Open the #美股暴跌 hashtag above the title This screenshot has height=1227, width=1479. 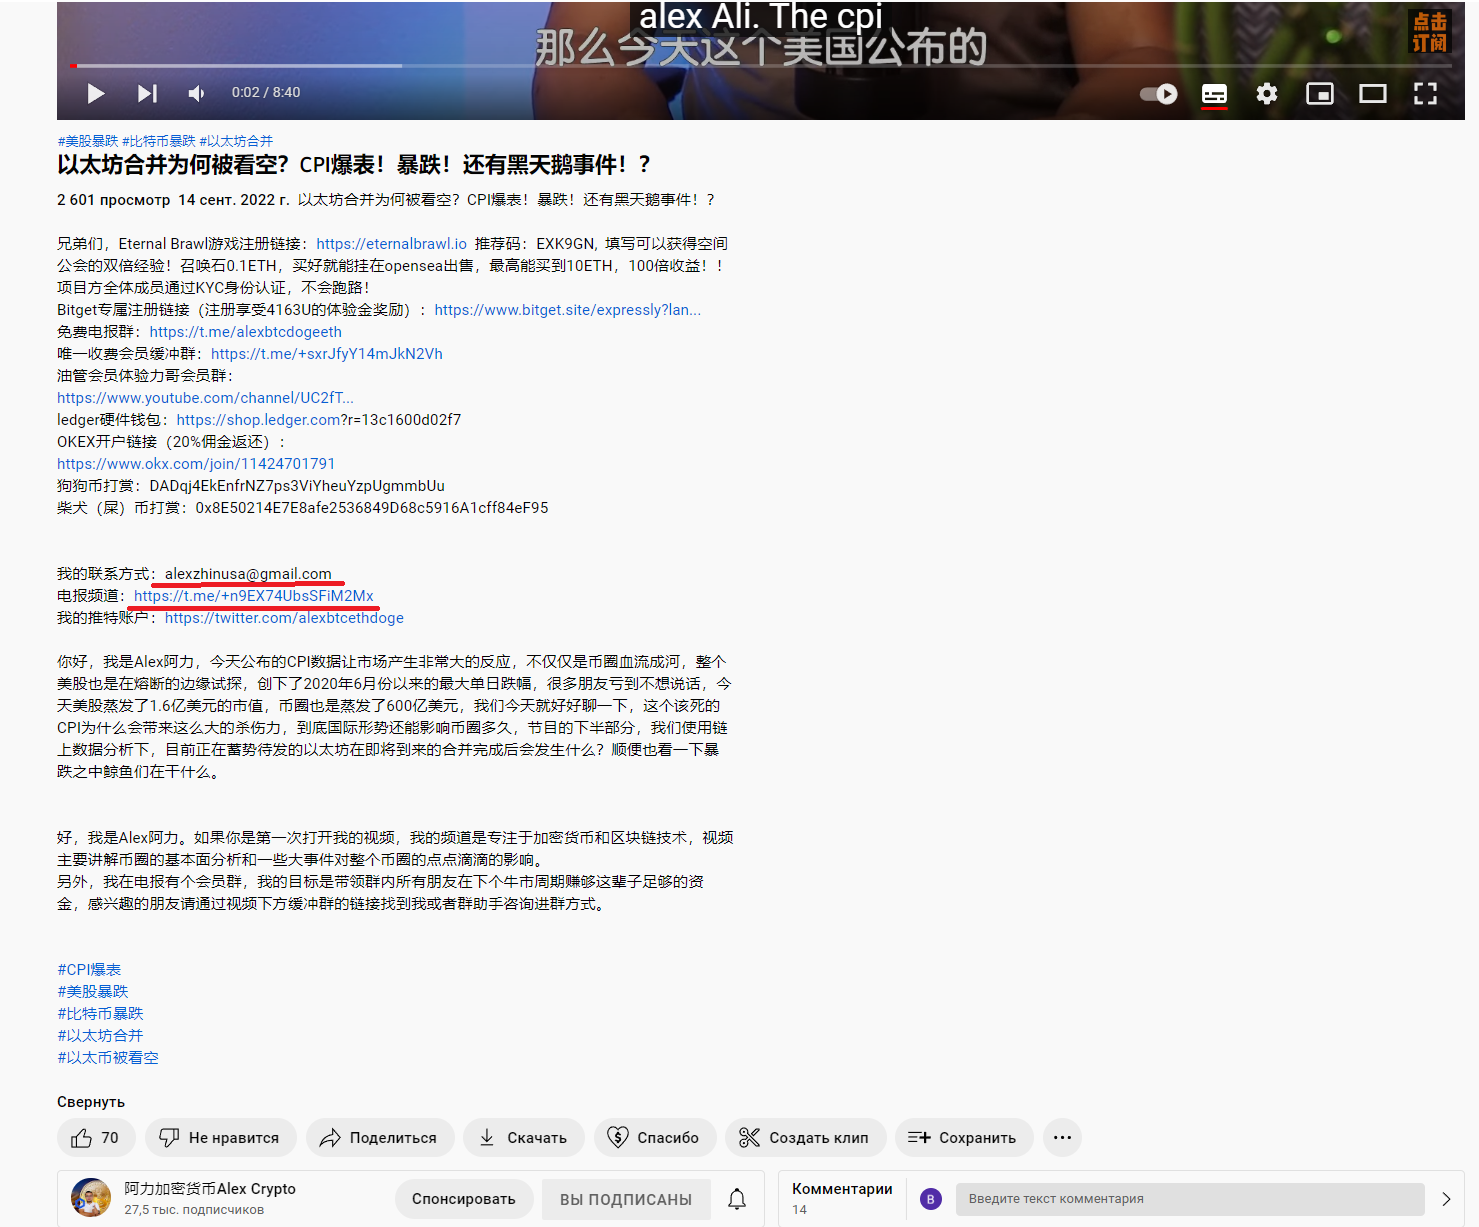[88, 141]
